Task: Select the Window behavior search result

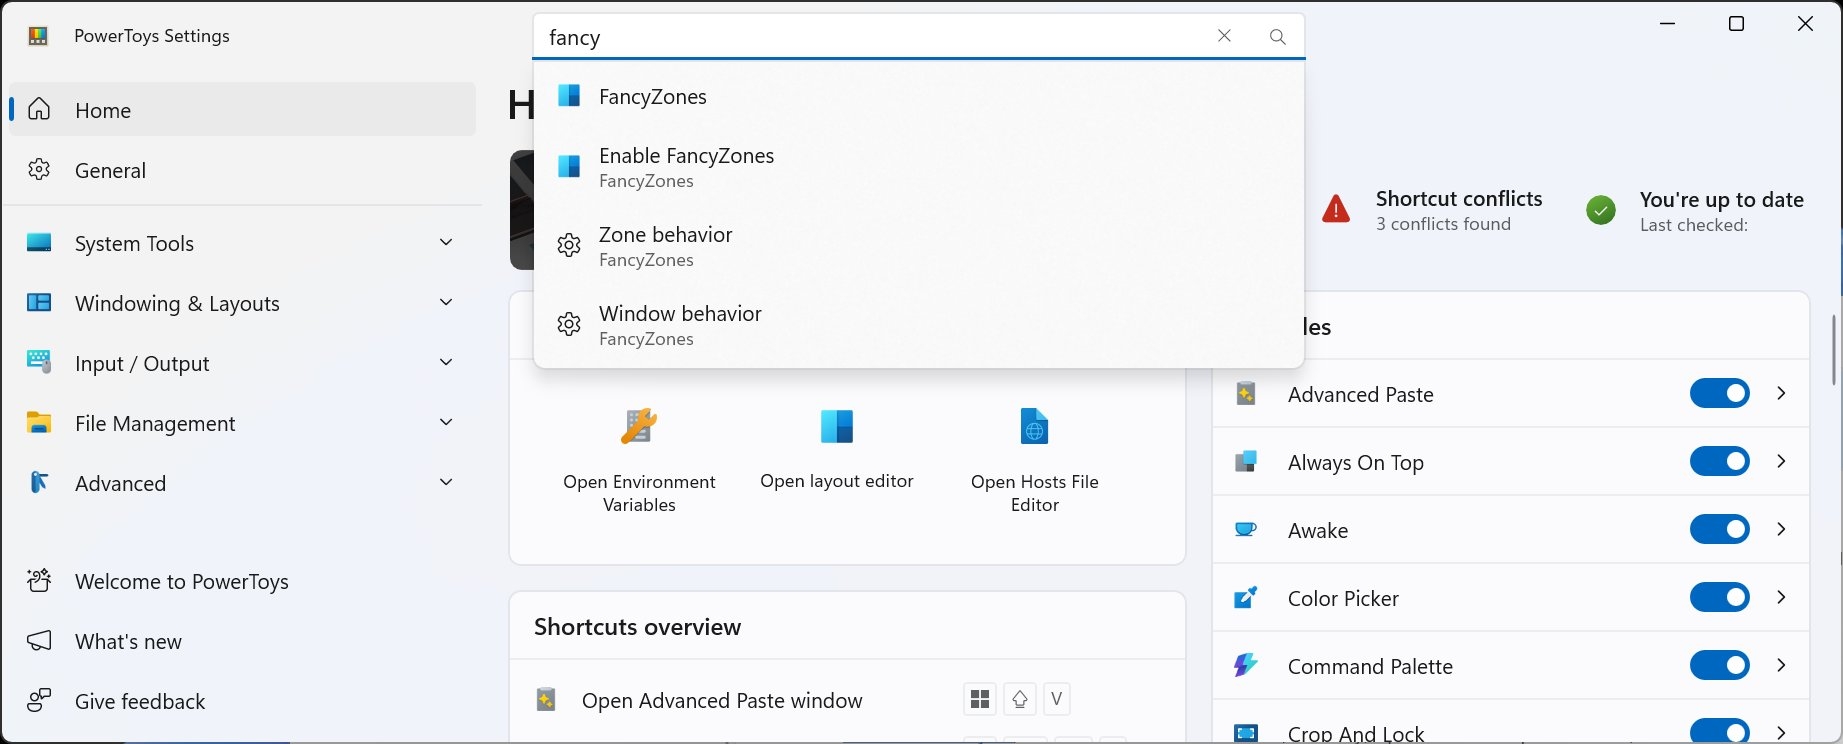Action: [x=919, y=325]
